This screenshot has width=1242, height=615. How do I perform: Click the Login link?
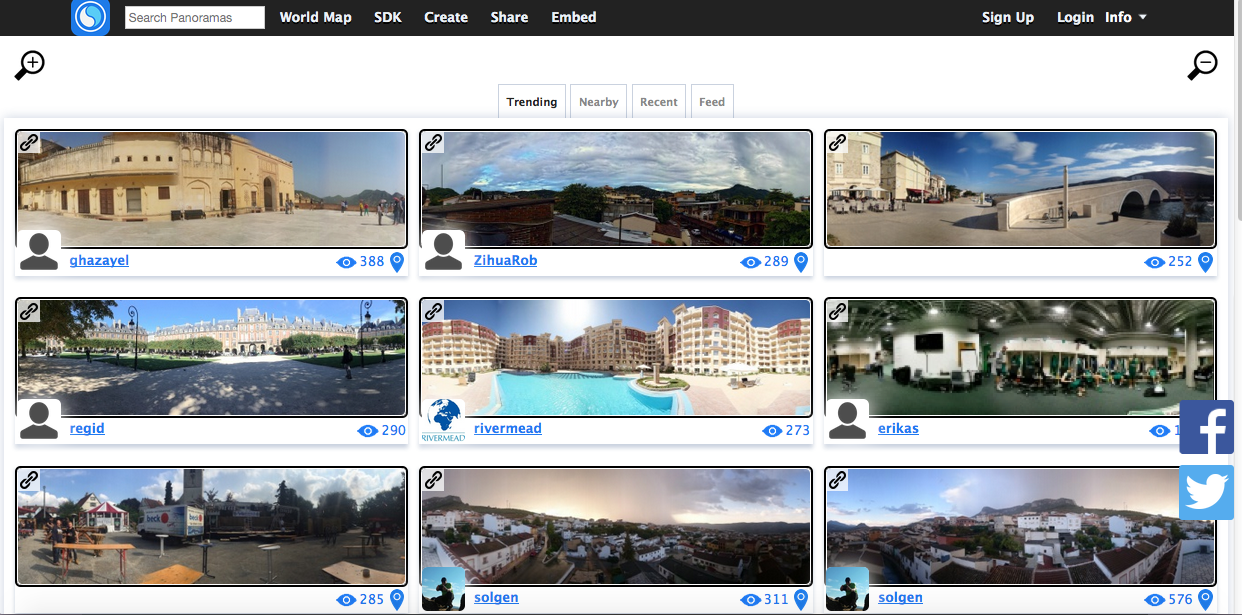(x=1075, y=17)
